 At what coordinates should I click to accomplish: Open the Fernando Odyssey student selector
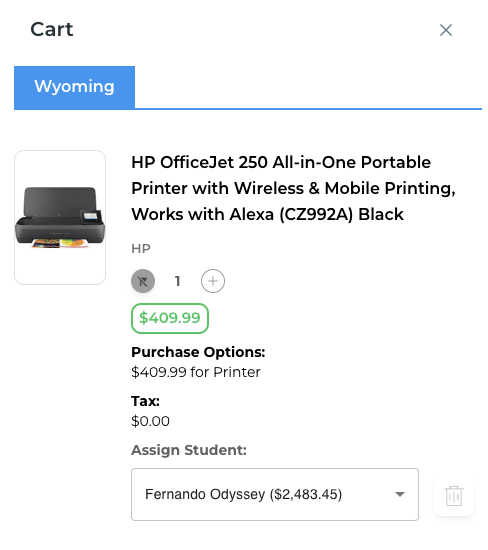(x=275, y=494)
